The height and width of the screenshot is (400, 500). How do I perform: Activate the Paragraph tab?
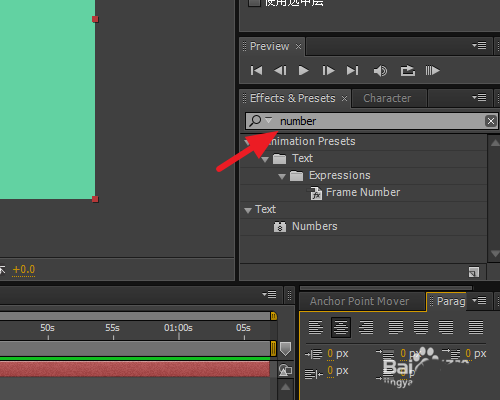[x=451, y=301]
